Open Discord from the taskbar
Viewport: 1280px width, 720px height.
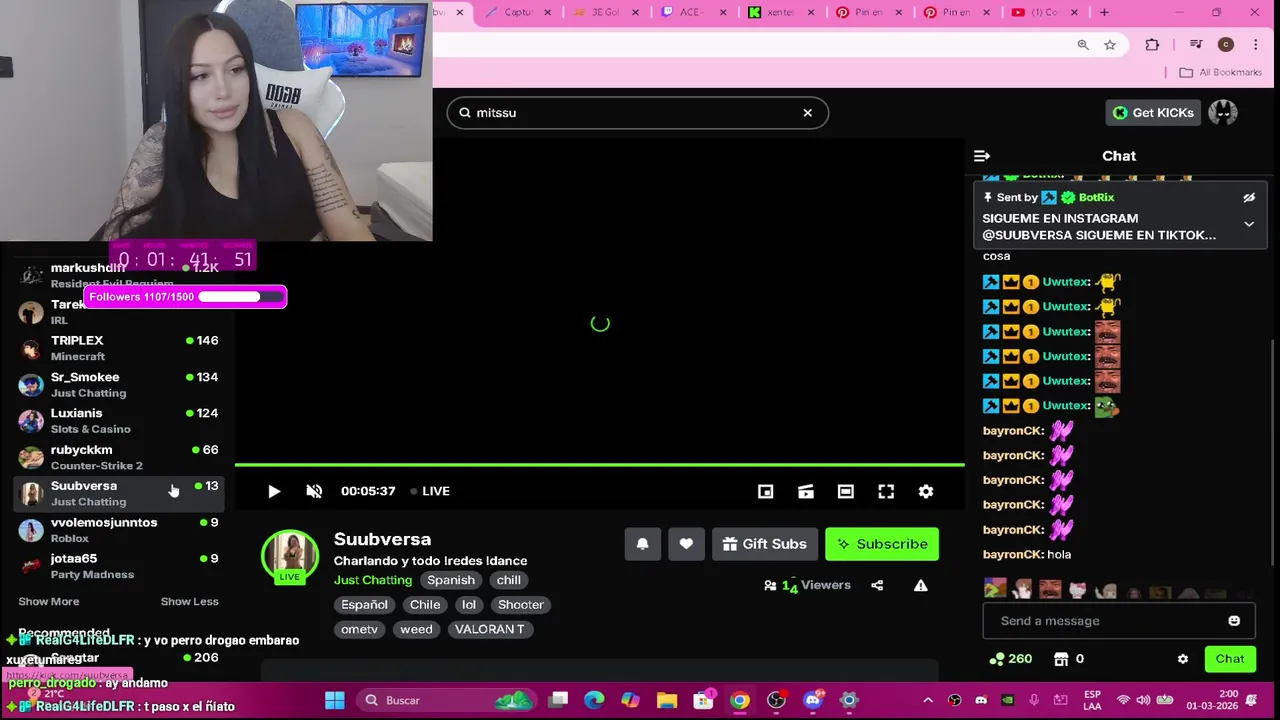[812, 700]
